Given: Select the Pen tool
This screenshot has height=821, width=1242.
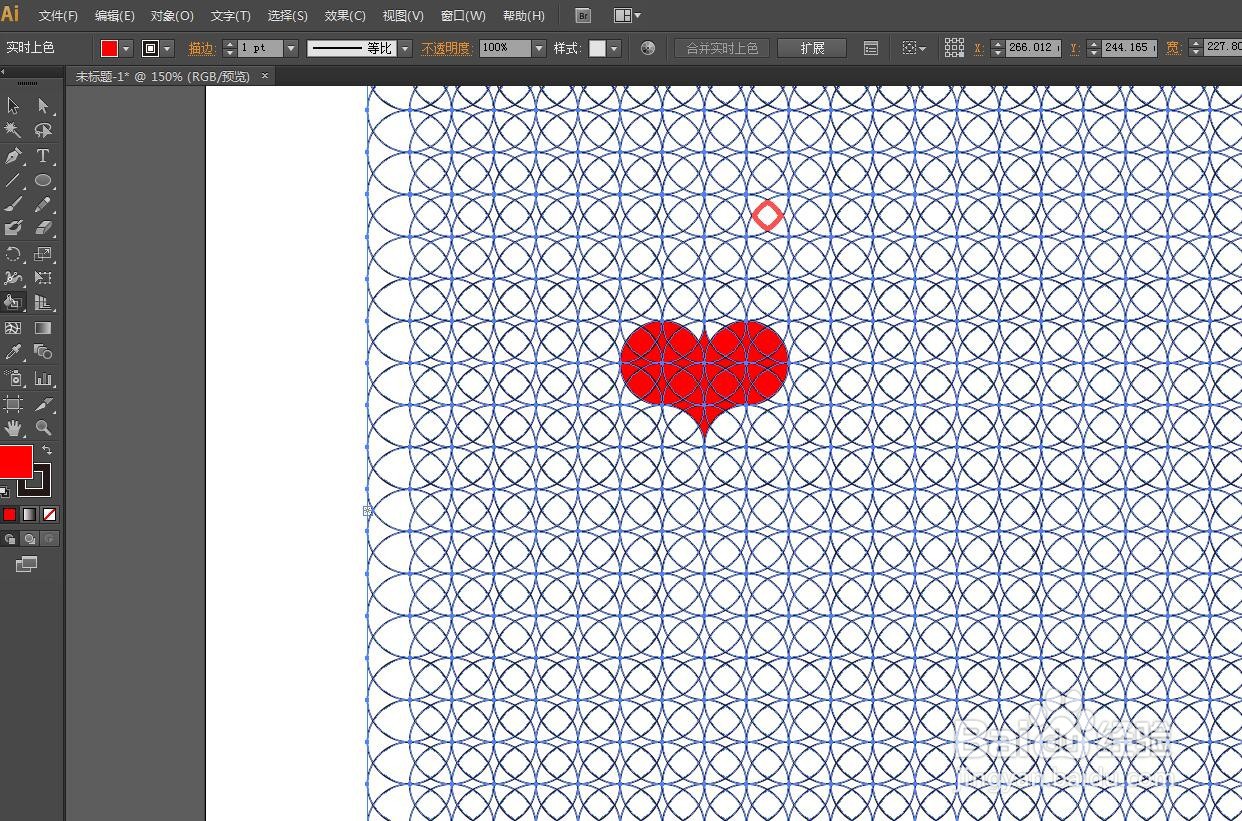Looking at the screenshot, I should point(13,156).
